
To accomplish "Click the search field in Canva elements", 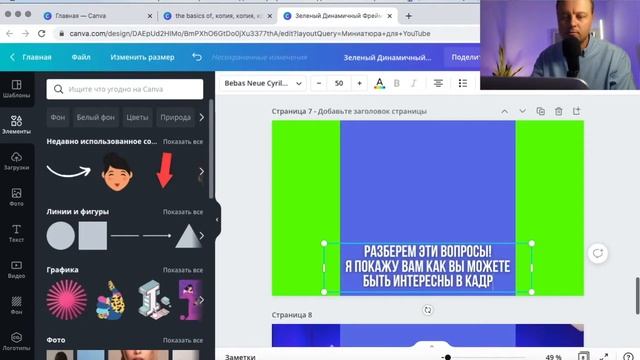I will (124, 89).
